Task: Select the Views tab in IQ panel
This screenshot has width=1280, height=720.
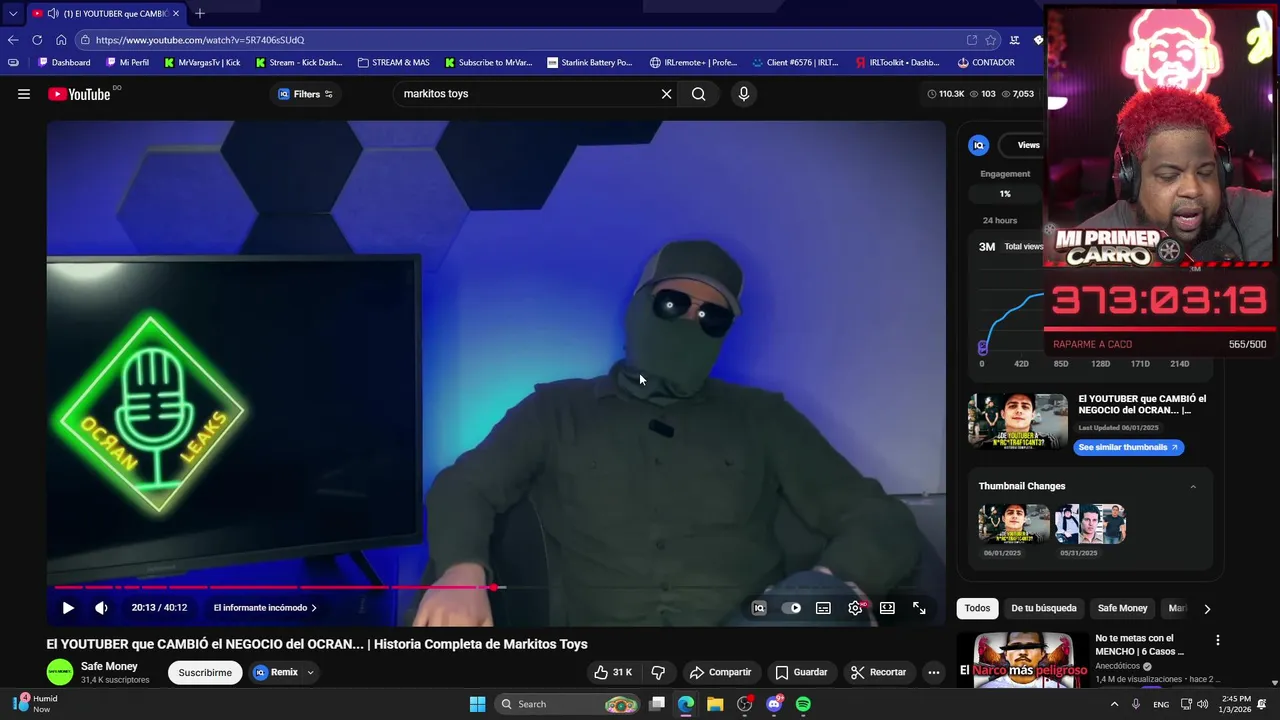Action: (x=1028, y=145)
